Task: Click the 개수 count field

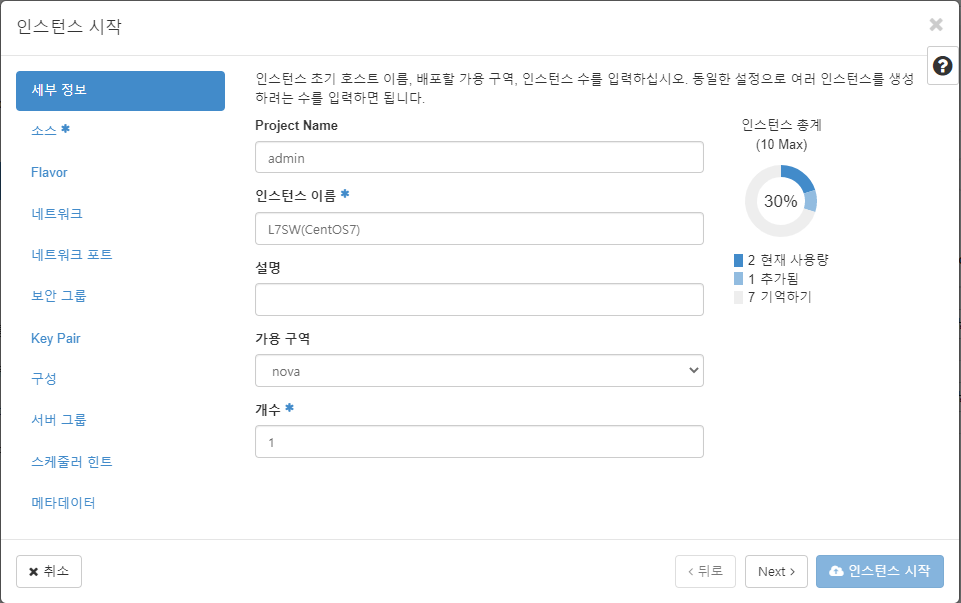Action: click(479, 442)
